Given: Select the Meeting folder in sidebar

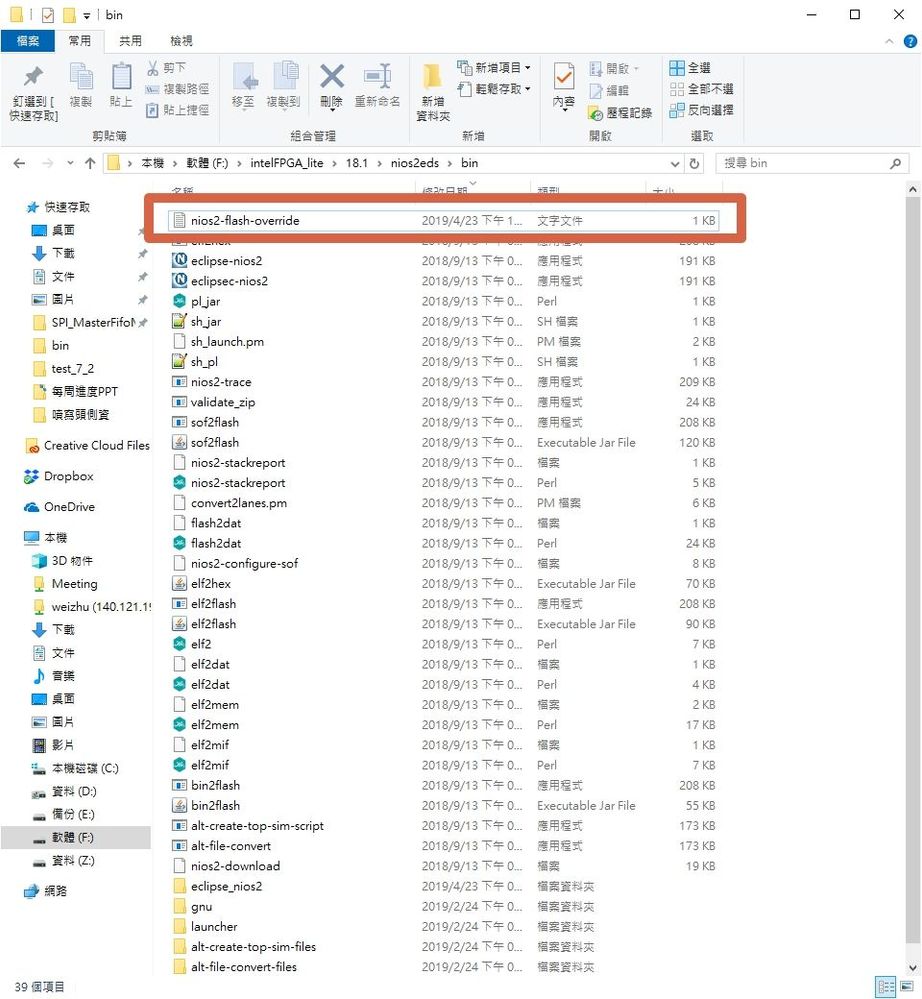Looking at the screenshot, I should pos(66,584).
